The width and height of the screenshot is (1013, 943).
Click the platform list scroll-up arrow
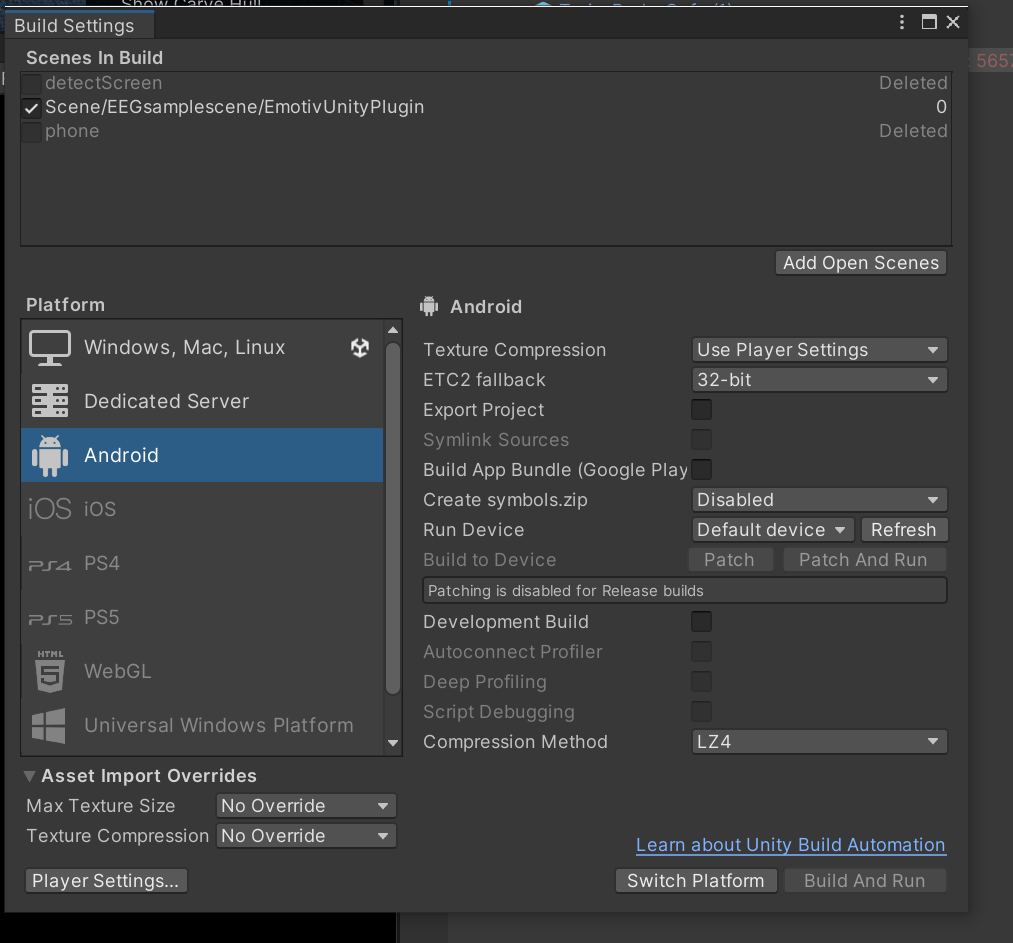pos(393,330)
